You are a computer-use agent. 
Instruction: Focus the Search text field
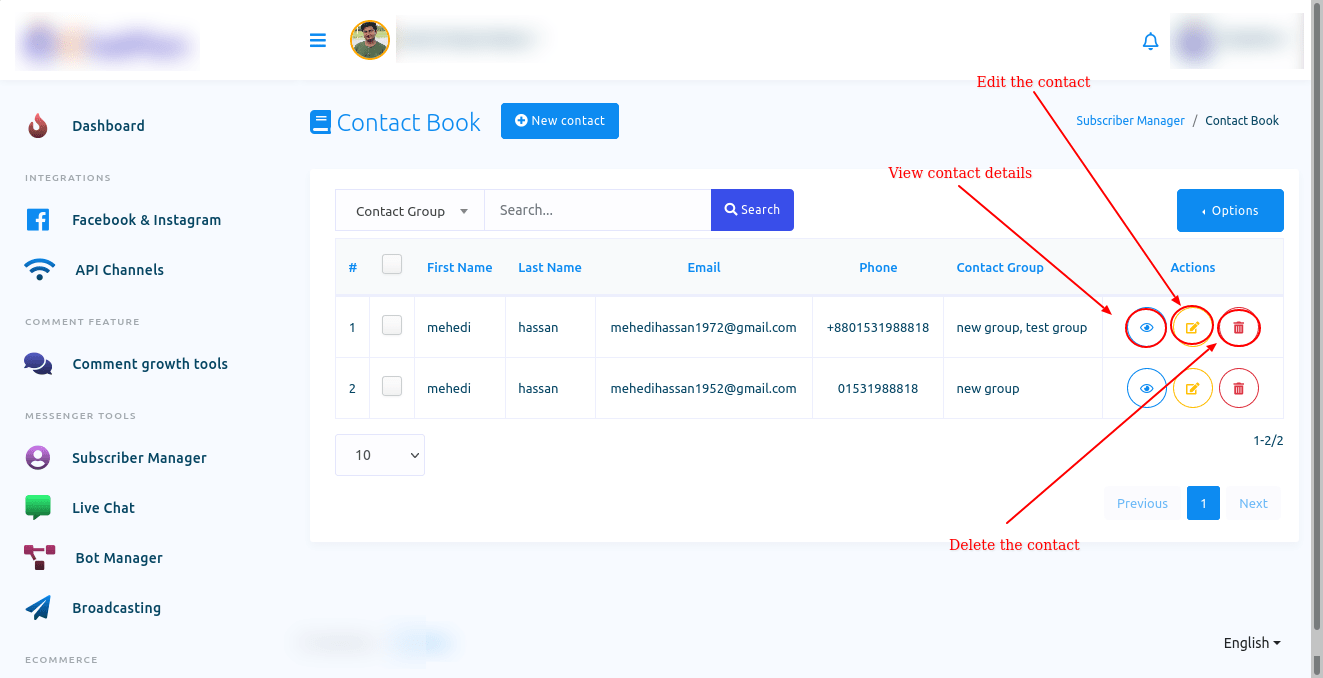(x=597, y=210)
